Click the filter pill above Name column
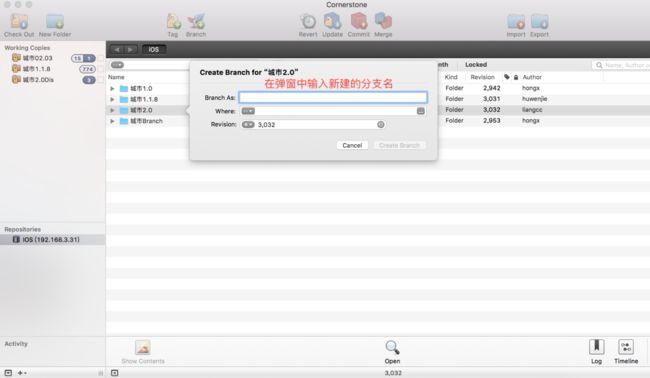 tap(117, 65)
